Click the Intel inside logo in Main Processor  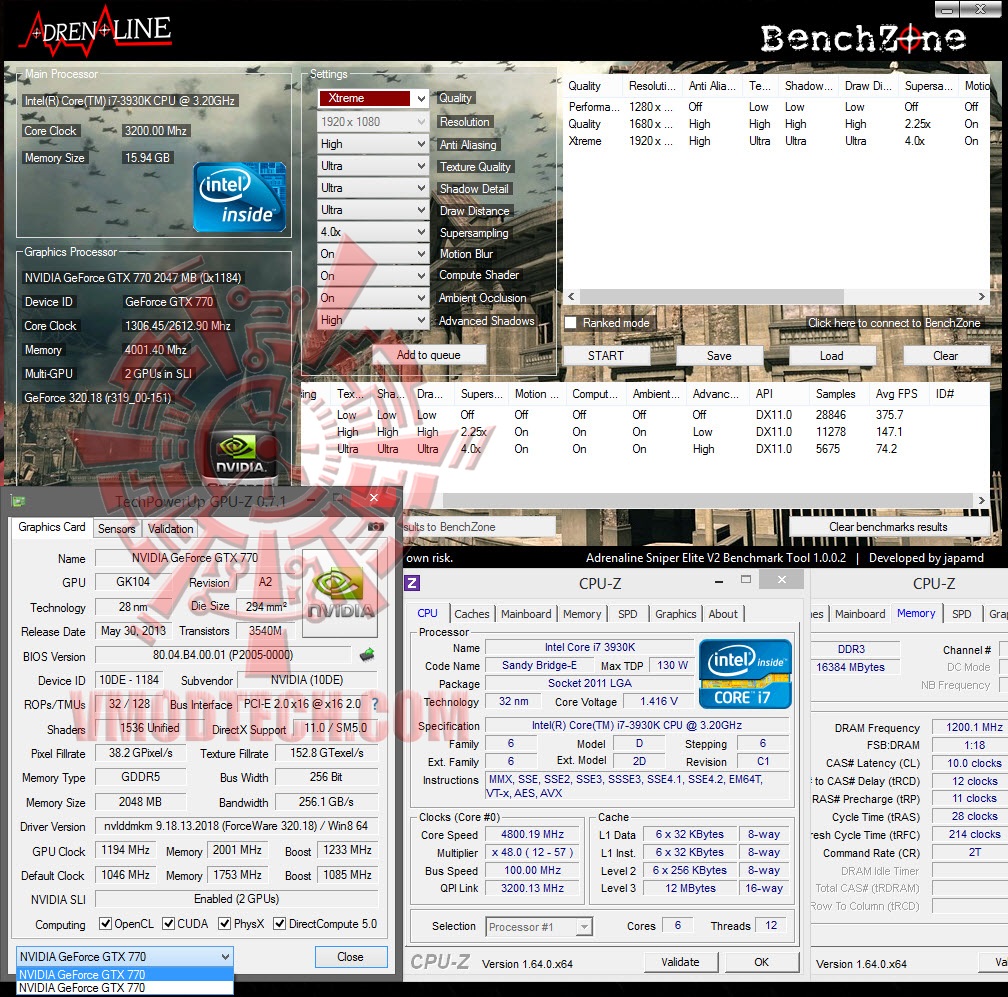pos(239,197)
